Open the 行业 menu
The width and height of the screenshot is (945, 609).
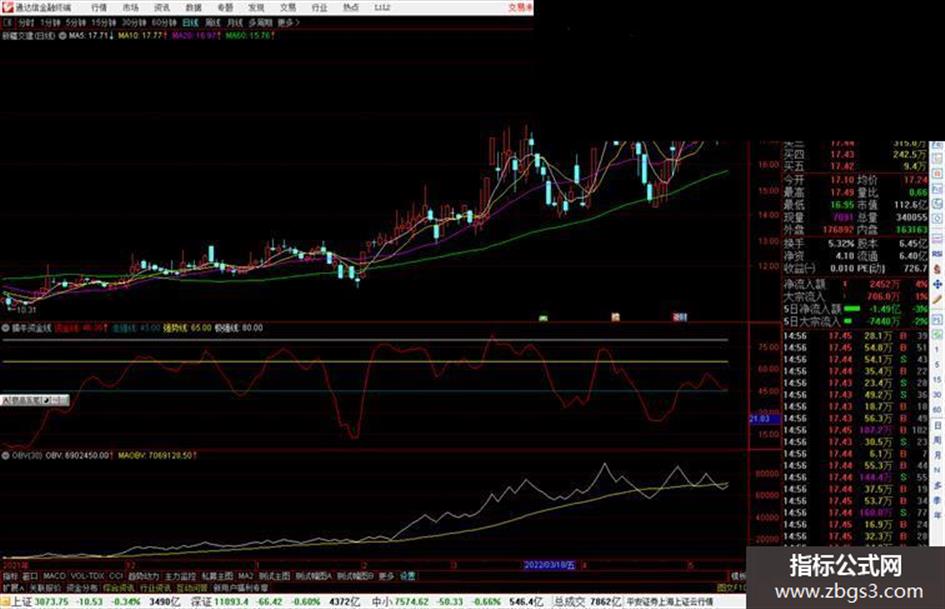click(319, 8)
